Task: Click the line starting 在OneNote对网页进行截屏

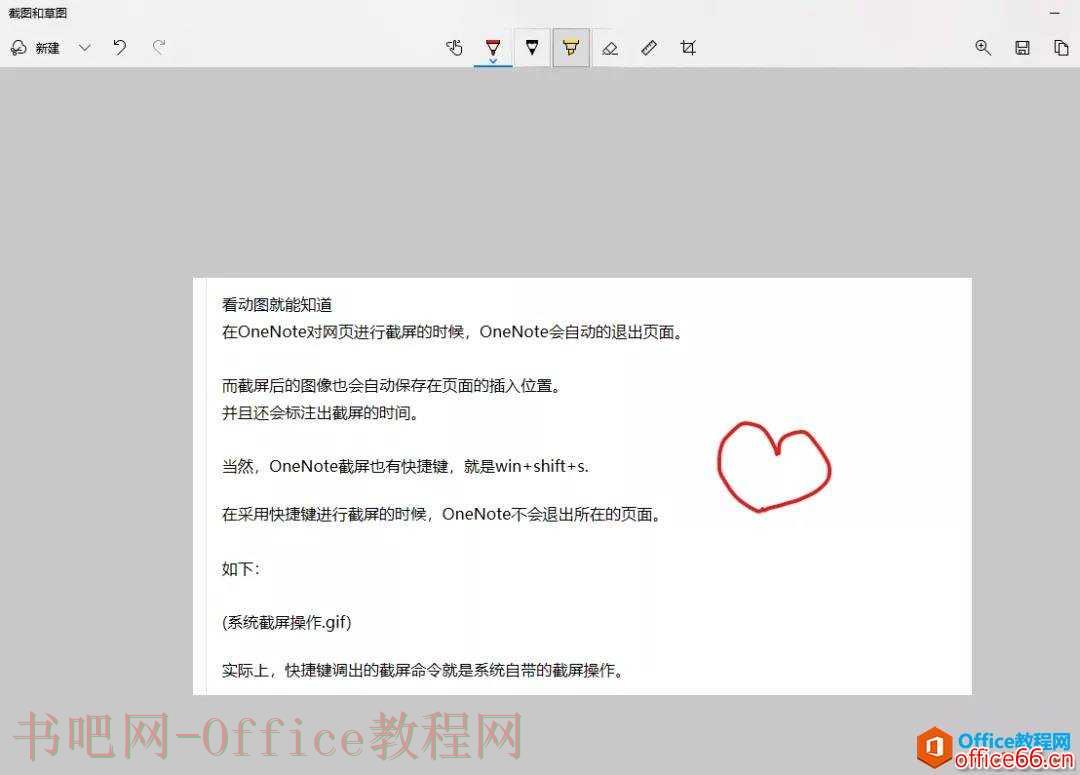Action: (451, 332)
